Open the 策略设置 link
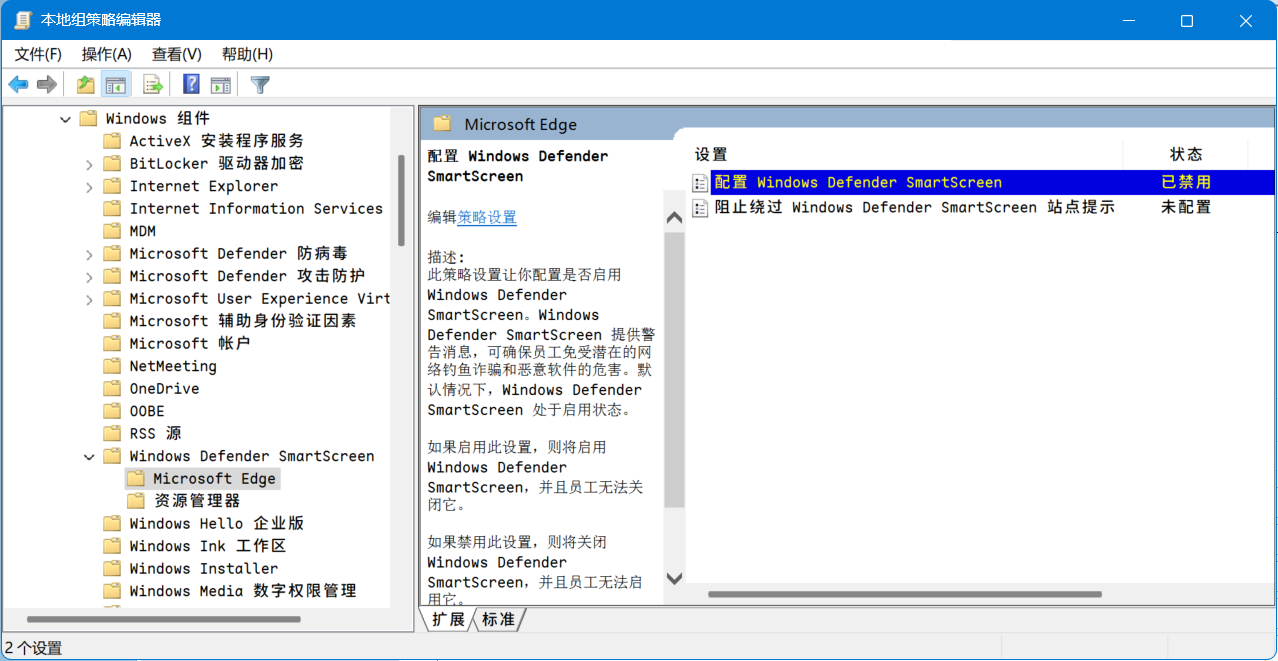1278x661 pixels. coord(487,217)
